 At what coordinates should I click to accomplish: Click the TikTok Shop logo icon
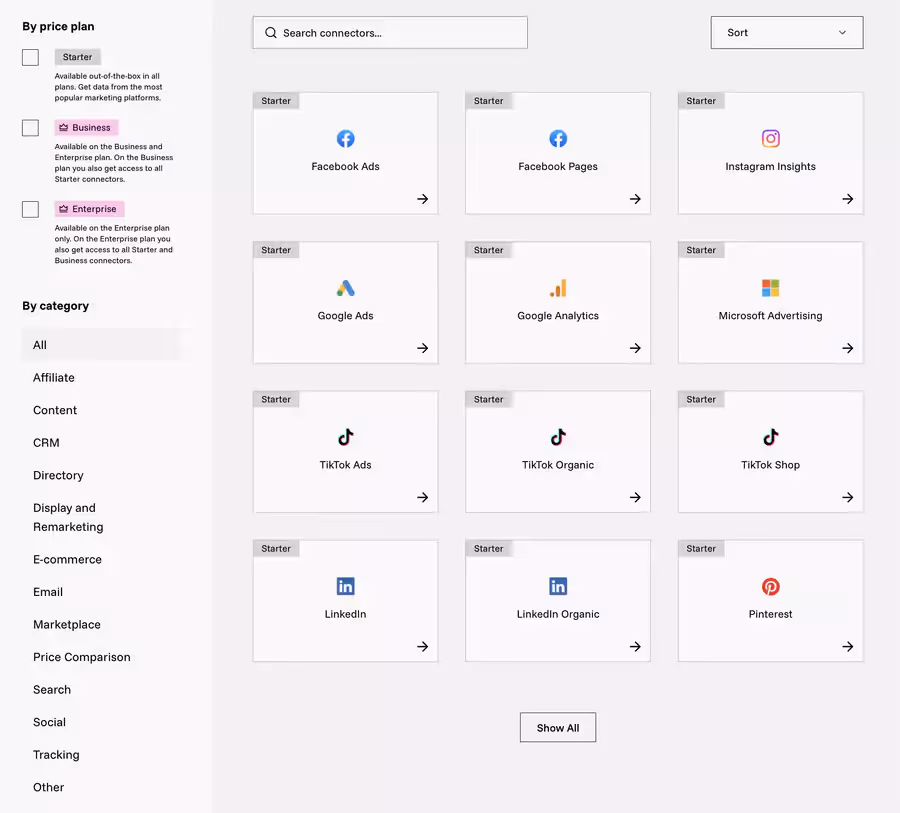point(770,437)
